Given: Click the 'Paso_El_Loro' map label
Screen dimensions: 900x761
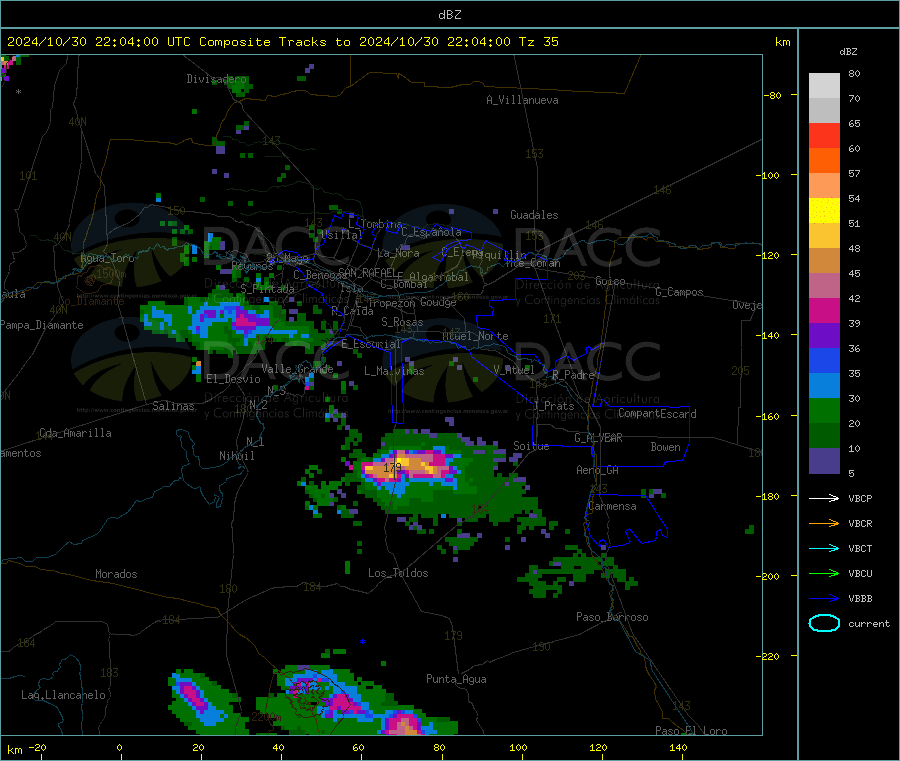Looking at the screenshot, I should pos(691,731).
